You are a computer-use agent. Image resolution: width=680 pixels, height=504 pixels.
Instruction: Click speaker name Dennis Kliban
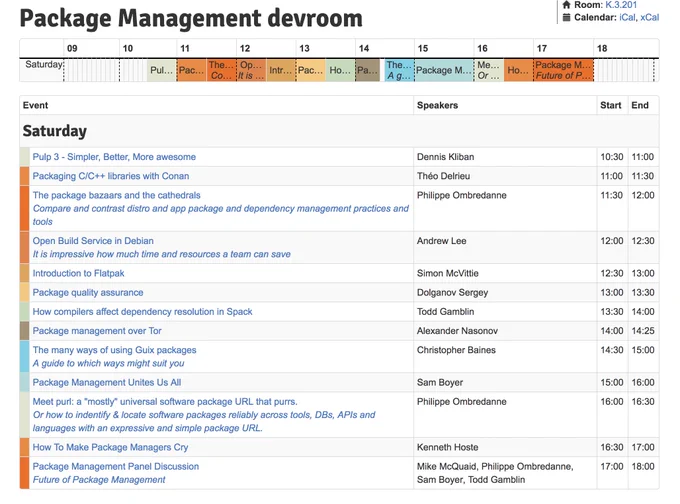(445, 157)
